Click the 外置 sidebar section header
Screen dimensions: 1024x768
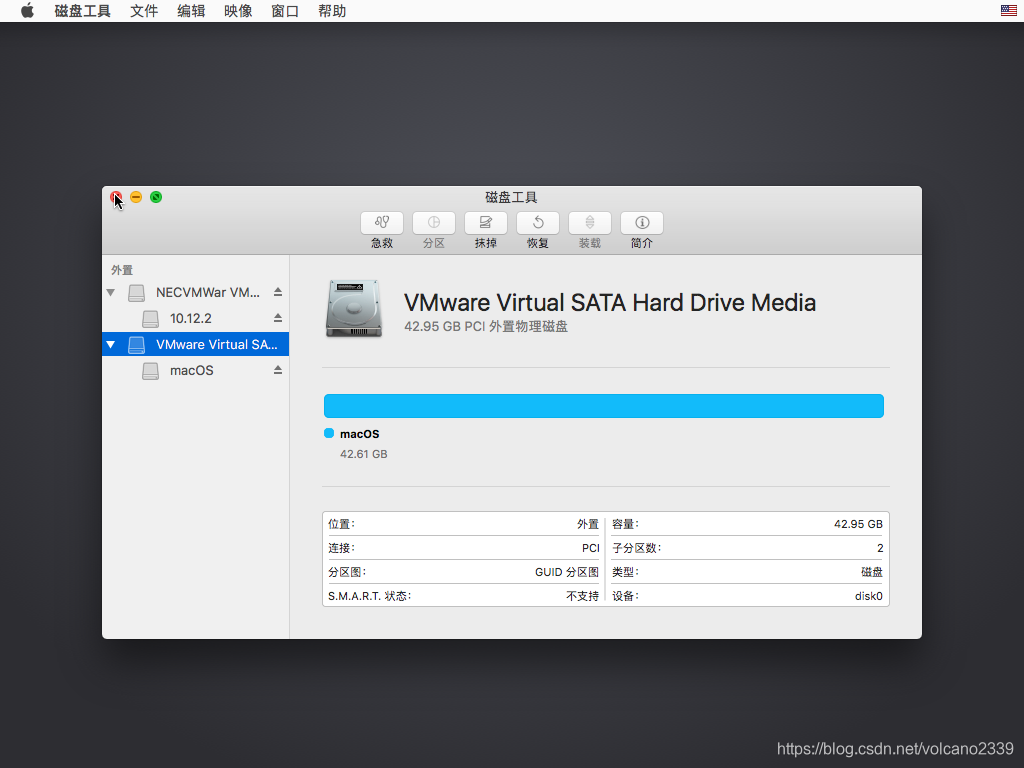pyautogui.click(x=121, y=270)
